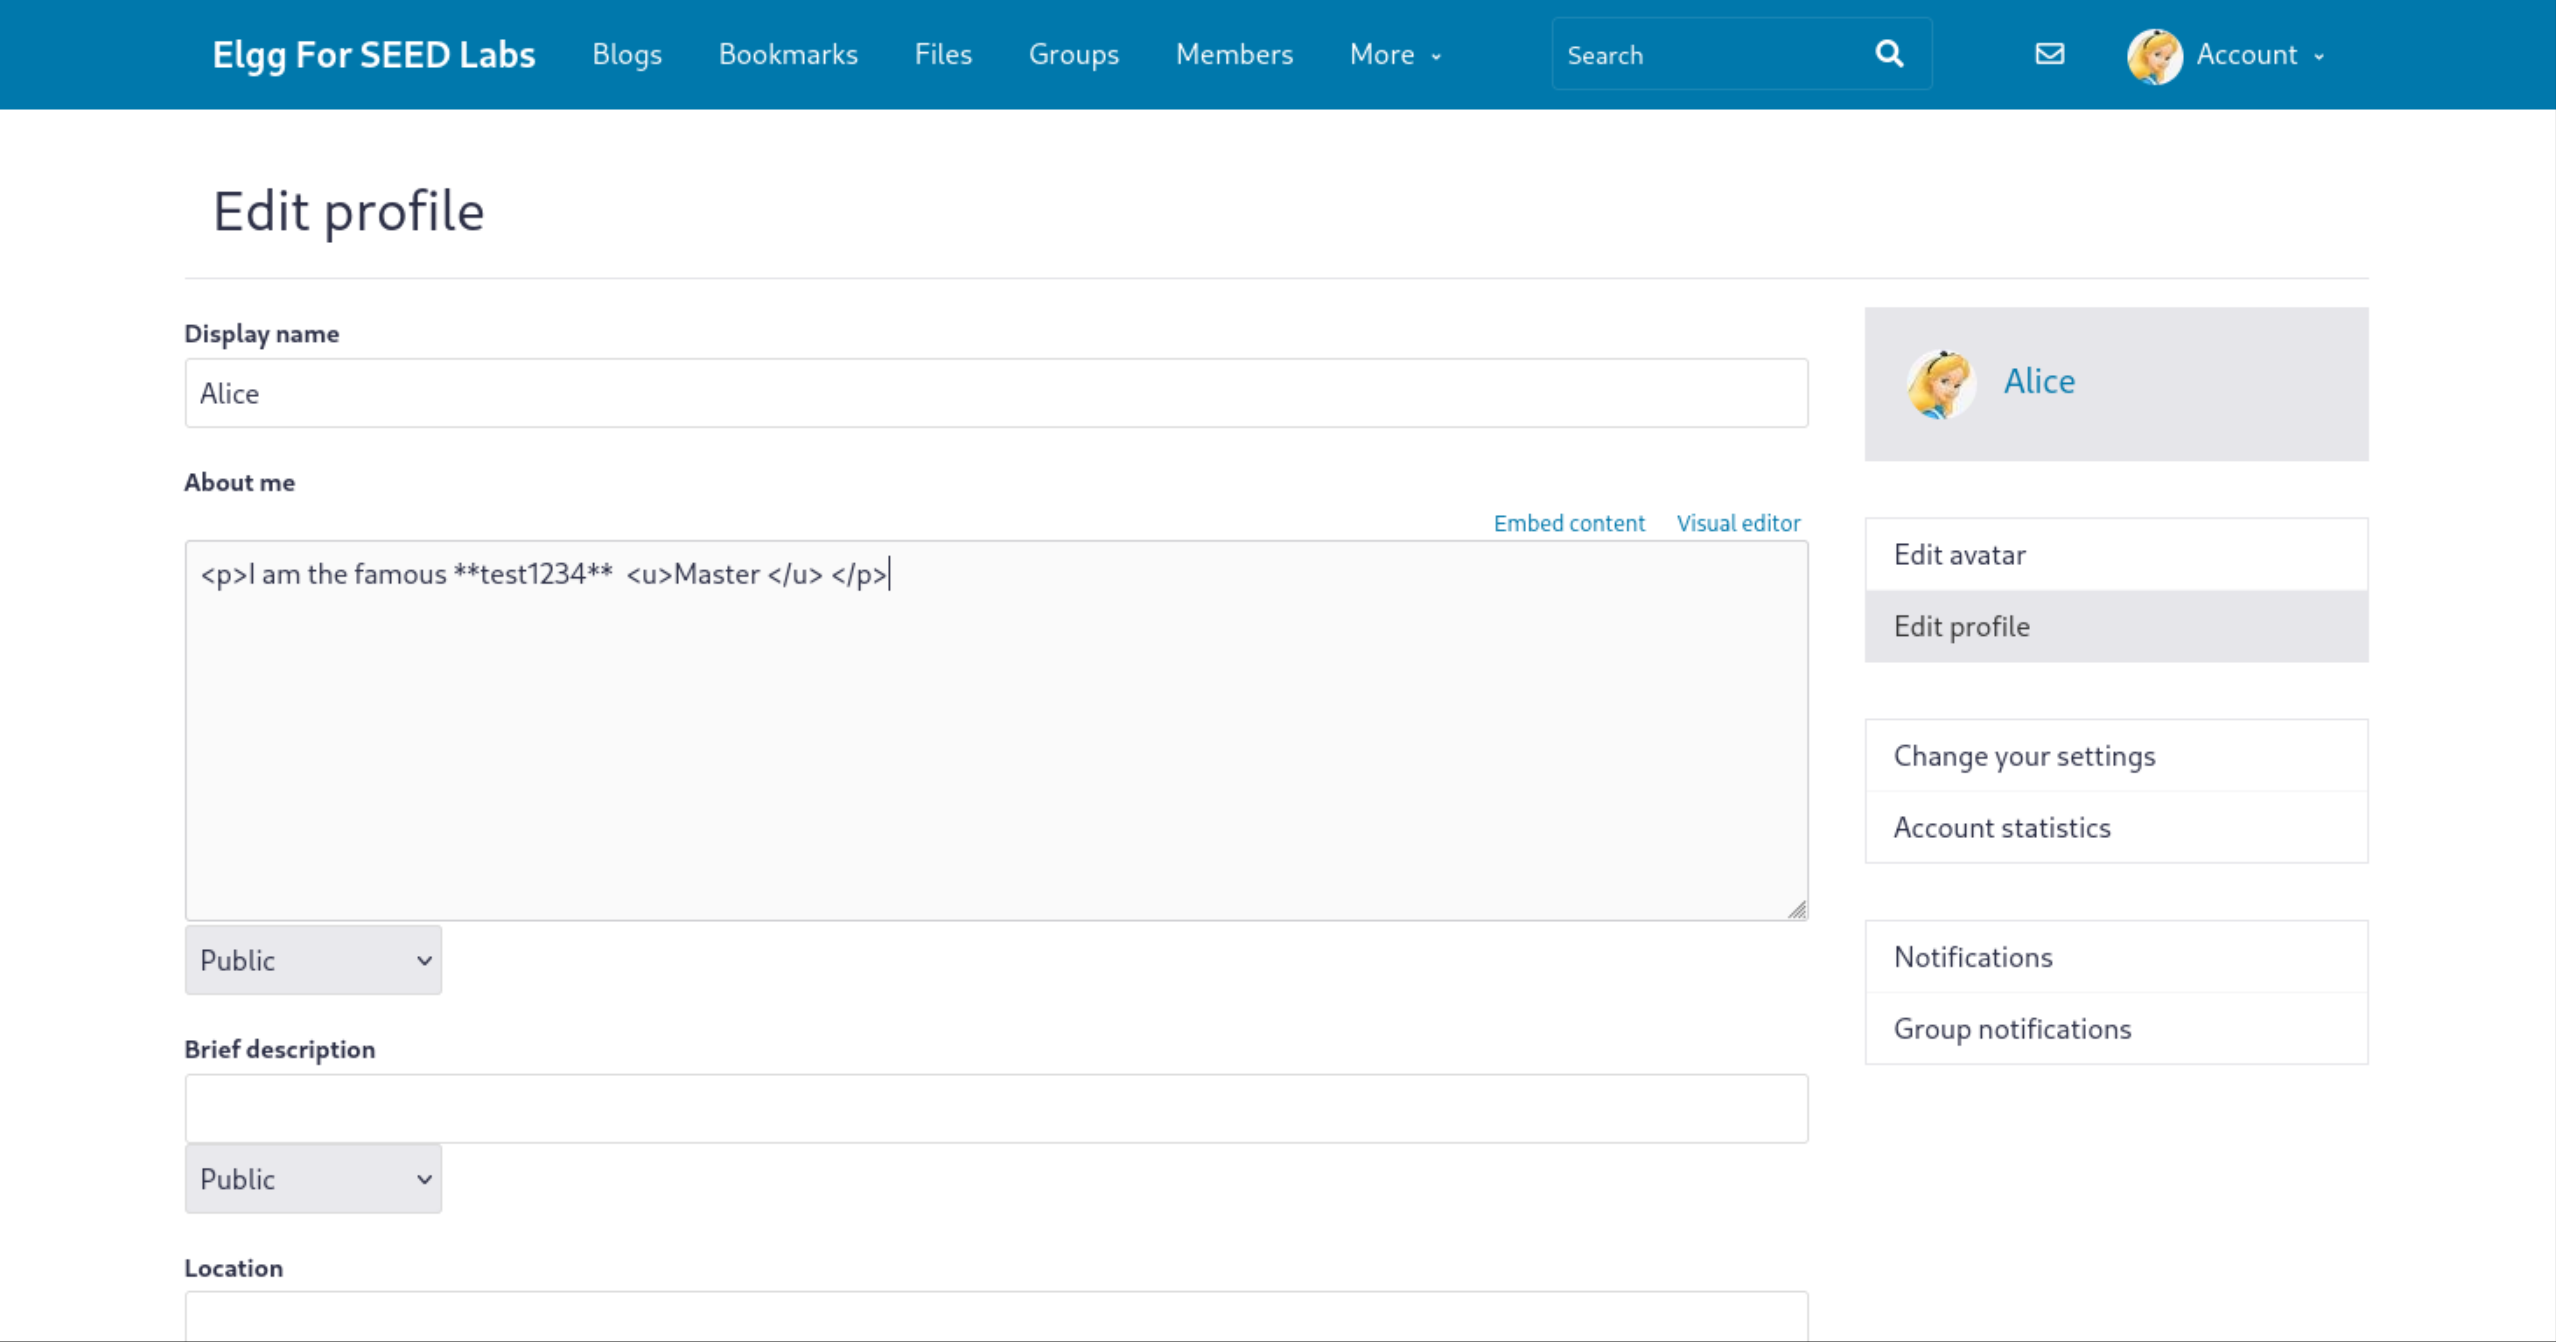Click the Elgg For SEED Labs title

pos(374,55)
